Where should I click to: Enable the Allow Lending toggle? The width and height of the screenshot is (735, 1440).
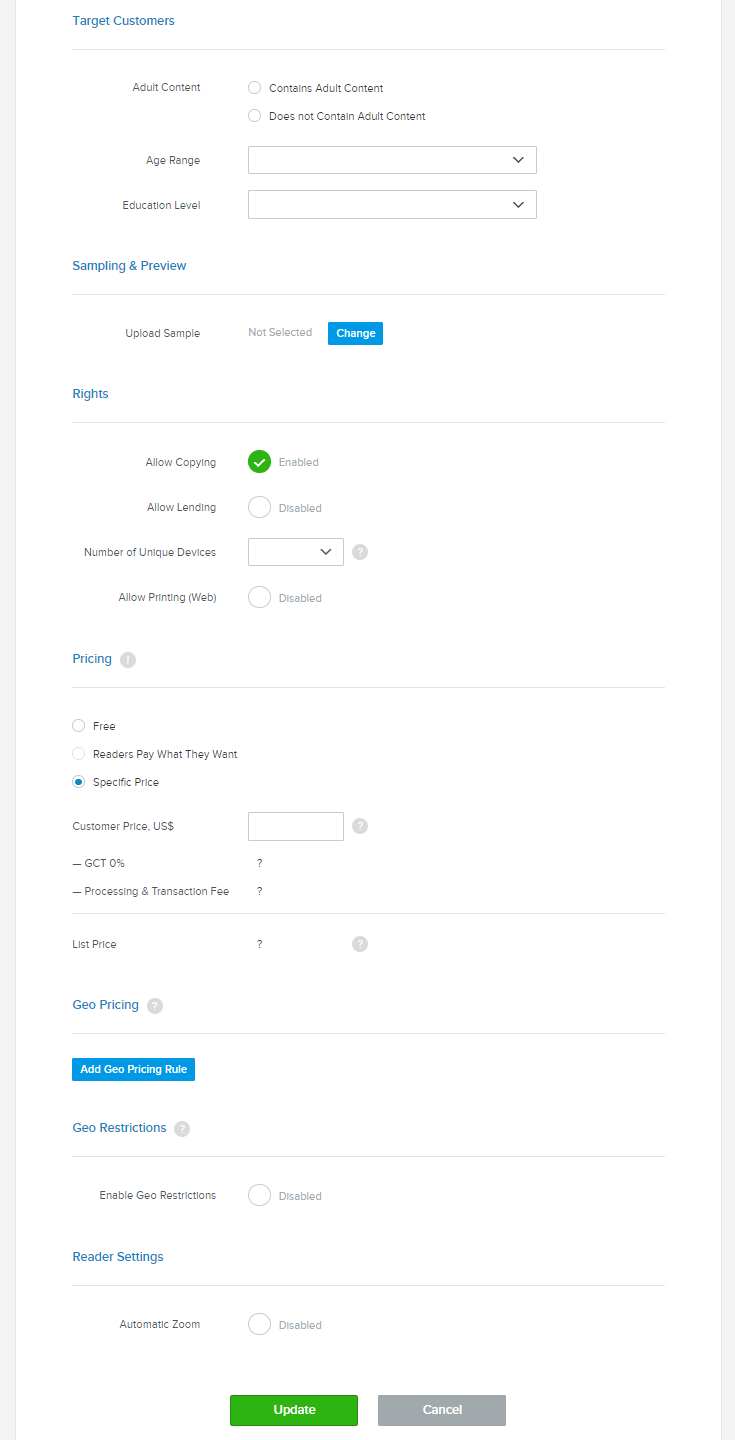point(259,507)
